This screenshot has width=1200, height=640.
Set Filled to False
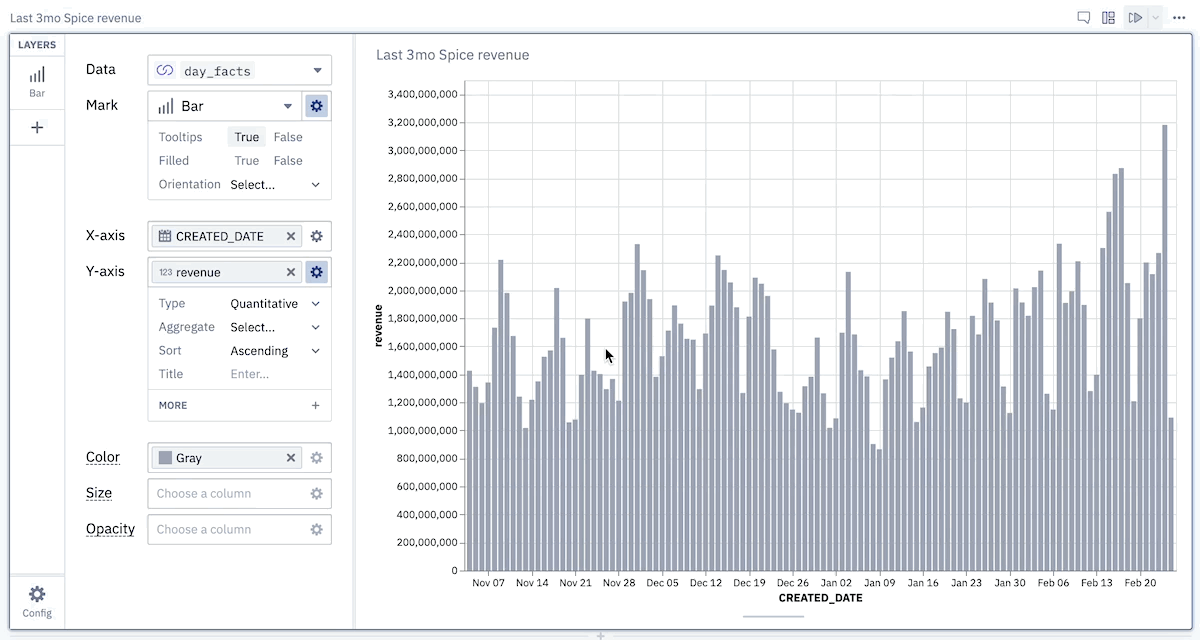coord(288,161)
